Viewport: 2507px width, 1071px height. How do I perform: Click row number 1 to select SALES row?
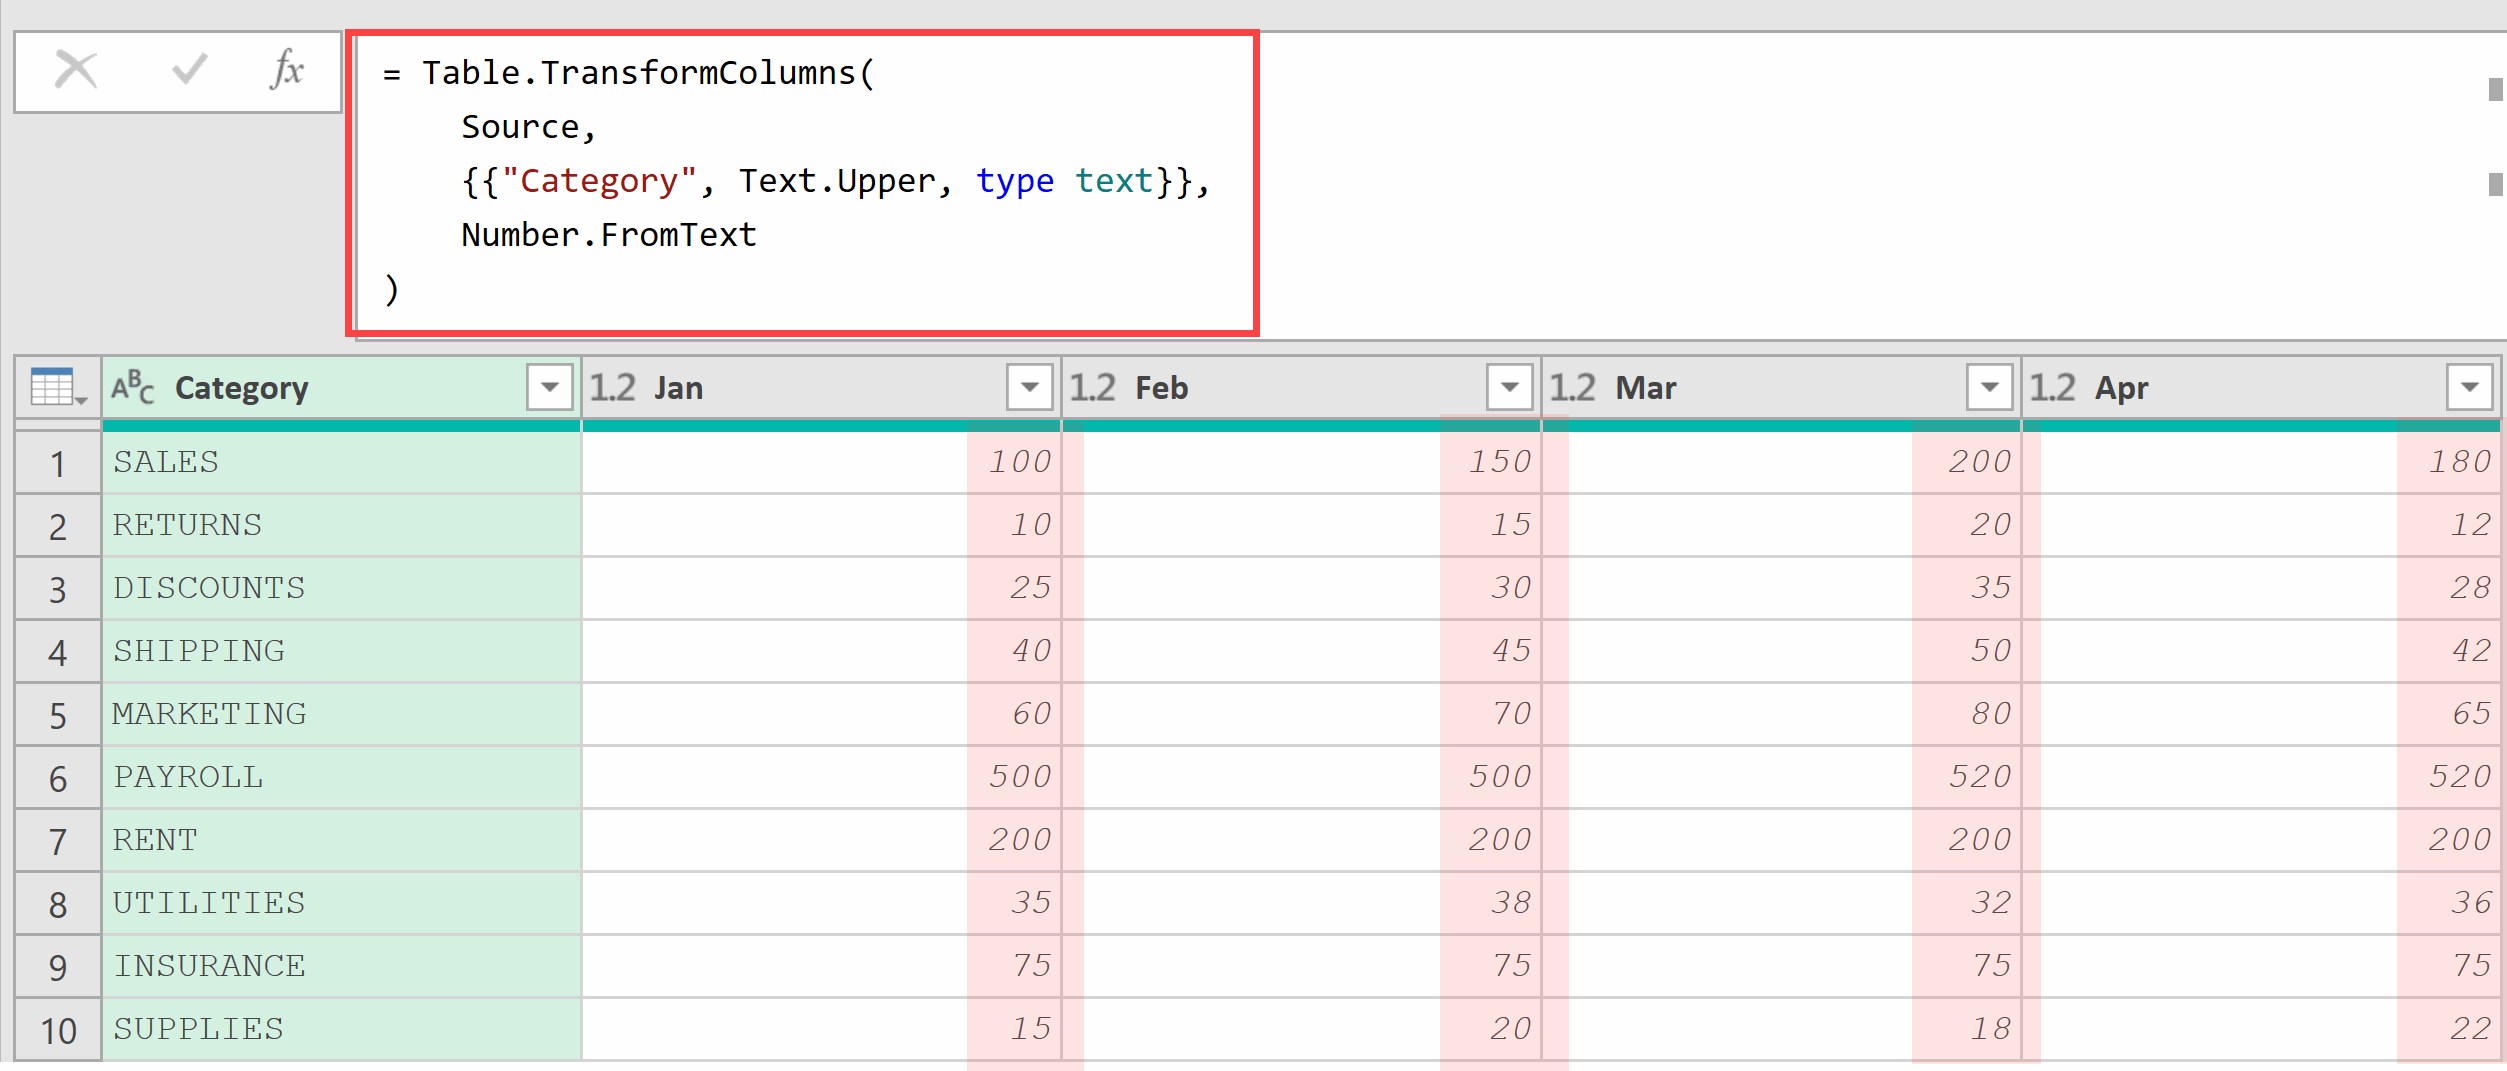(x=57, y=462)
